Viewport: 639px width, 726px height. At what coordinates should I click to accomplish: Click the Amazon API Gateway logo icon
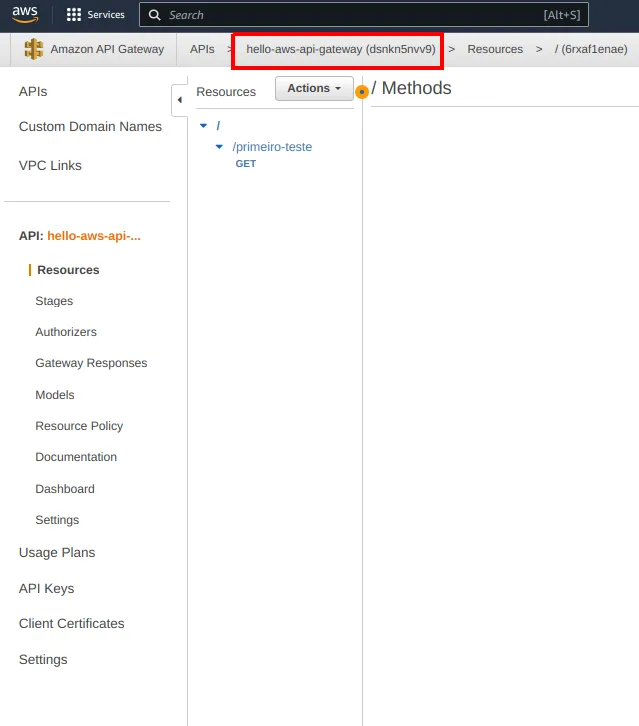34,49
